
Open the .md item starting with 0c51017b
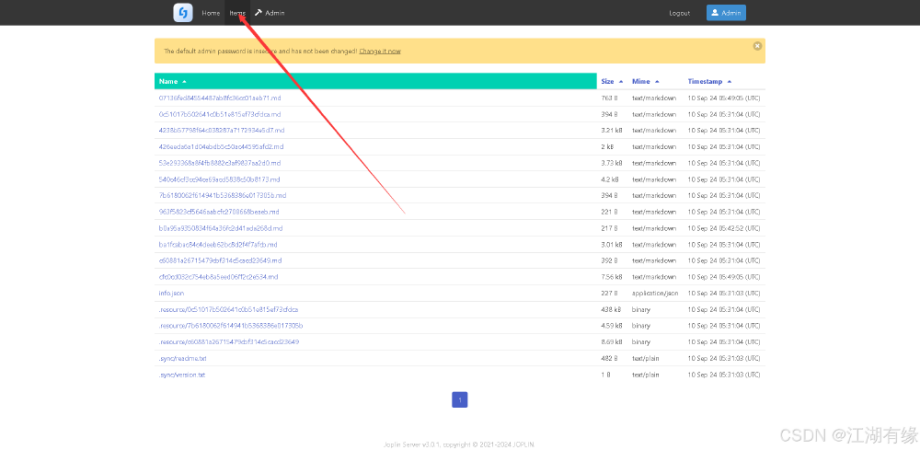[219, 114]
